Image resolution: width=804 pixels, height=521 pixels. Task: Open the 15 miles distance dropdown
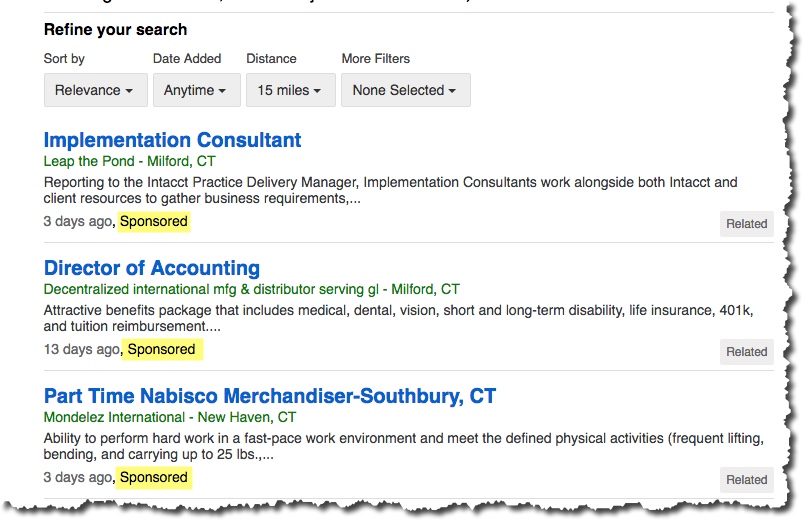tap(289, 90)
